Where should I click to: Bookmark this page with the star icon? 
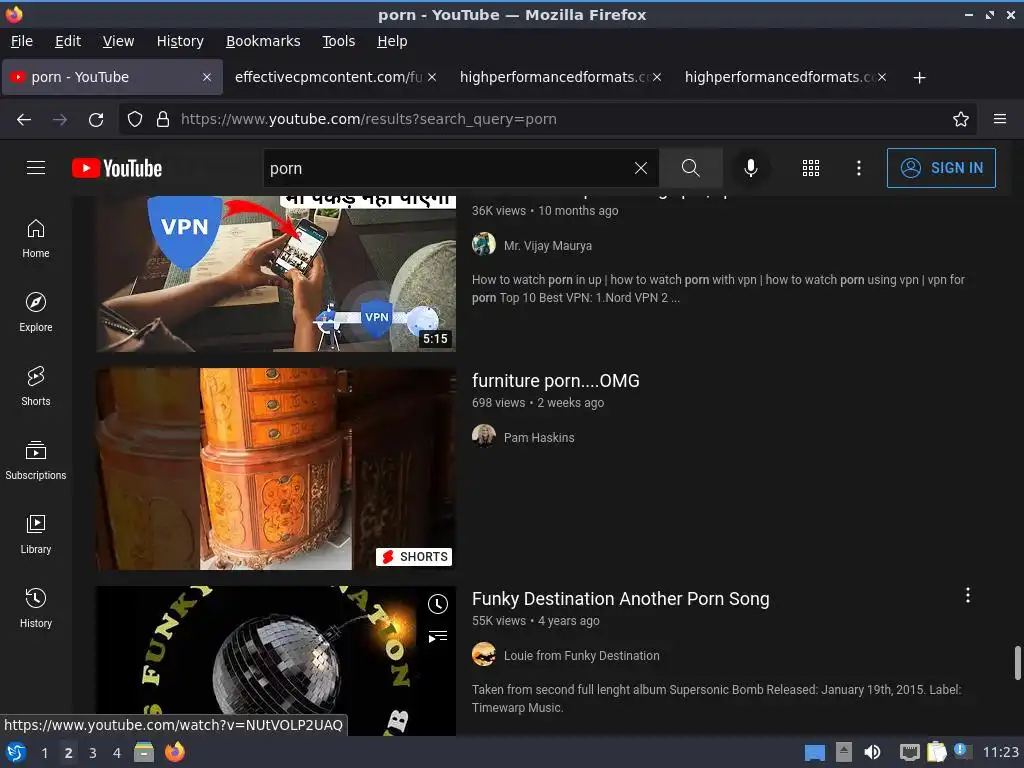(961, 119)
